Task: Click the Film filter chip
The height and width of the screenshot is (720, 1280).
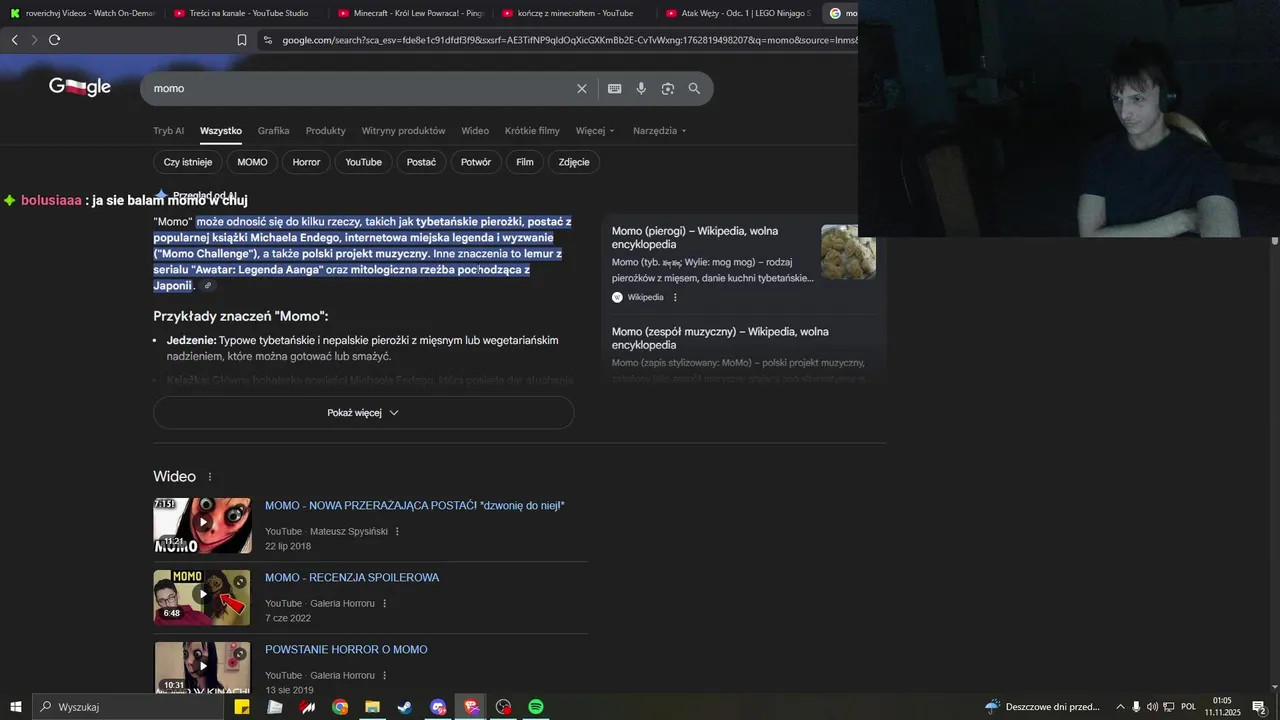Action: click(x=525, y=162)
